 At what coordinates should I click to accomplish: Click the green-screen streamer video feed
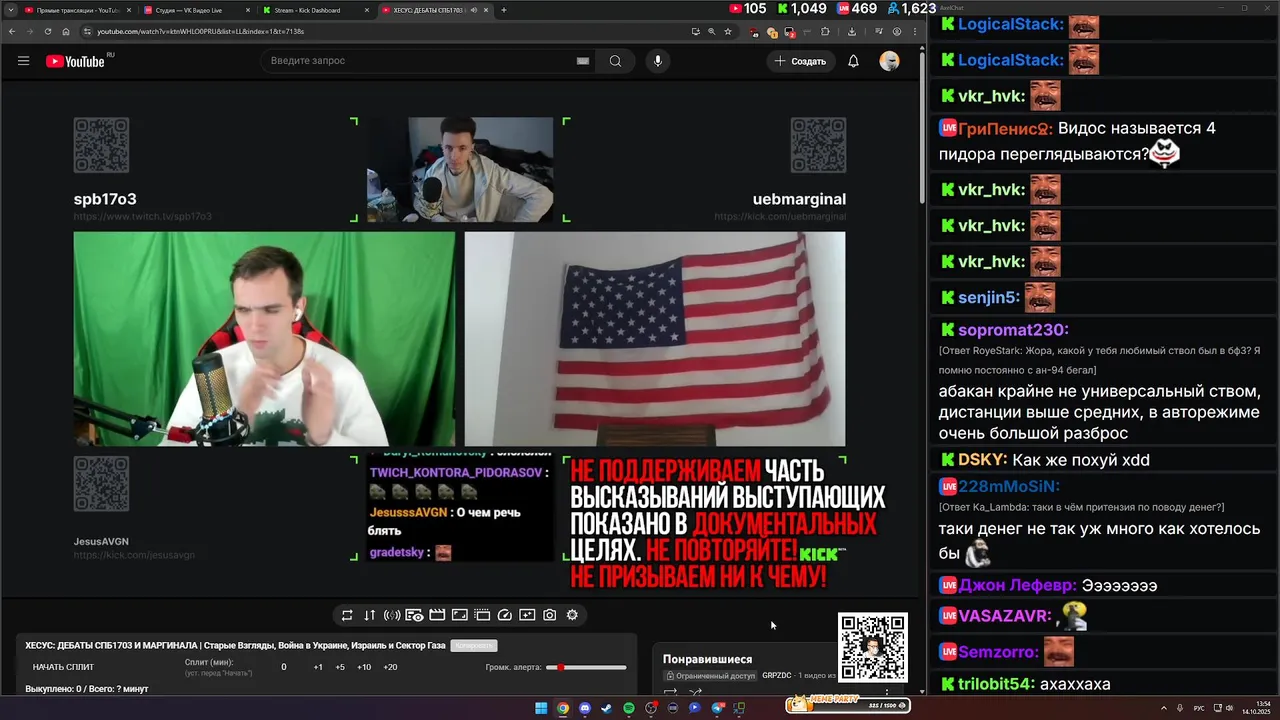(x=264, y=339)
